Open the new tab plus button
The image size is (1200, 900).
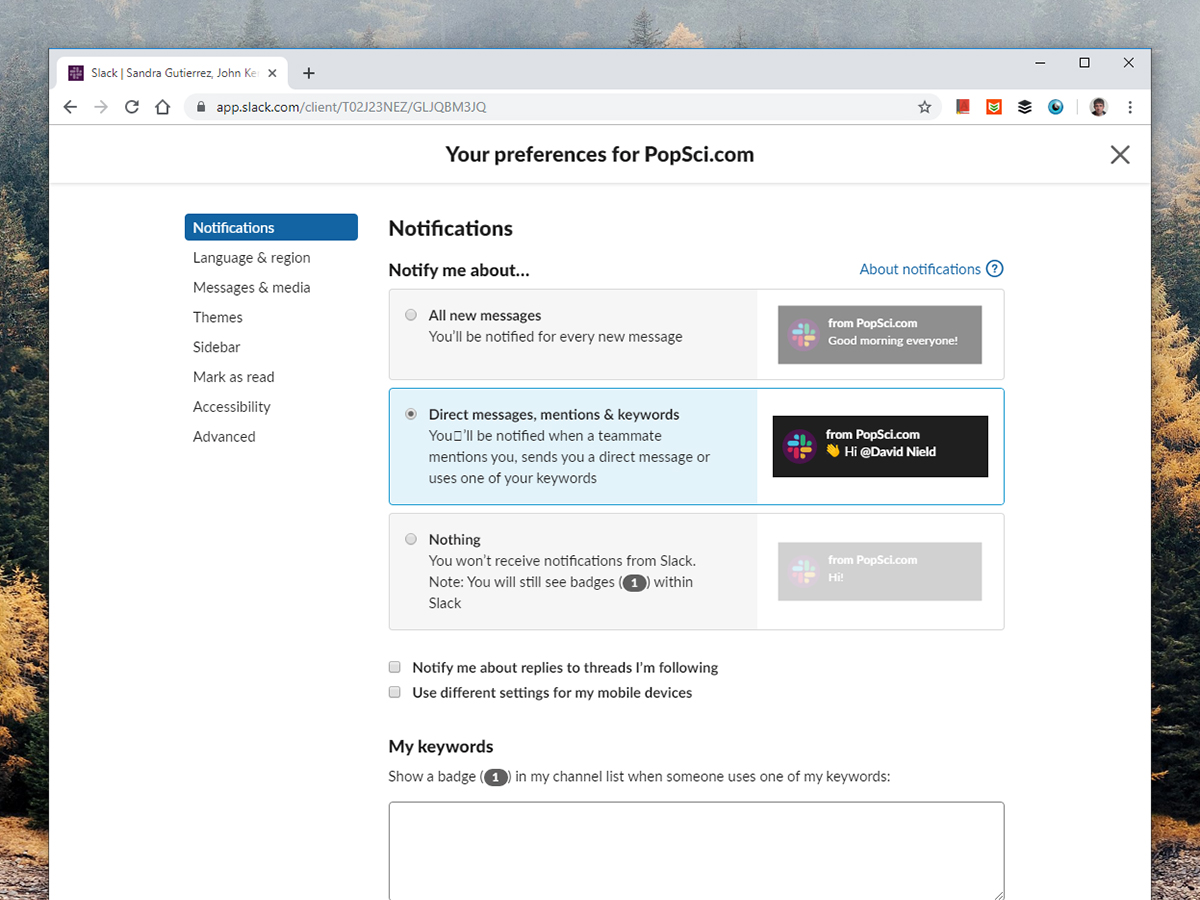(308, 73)
